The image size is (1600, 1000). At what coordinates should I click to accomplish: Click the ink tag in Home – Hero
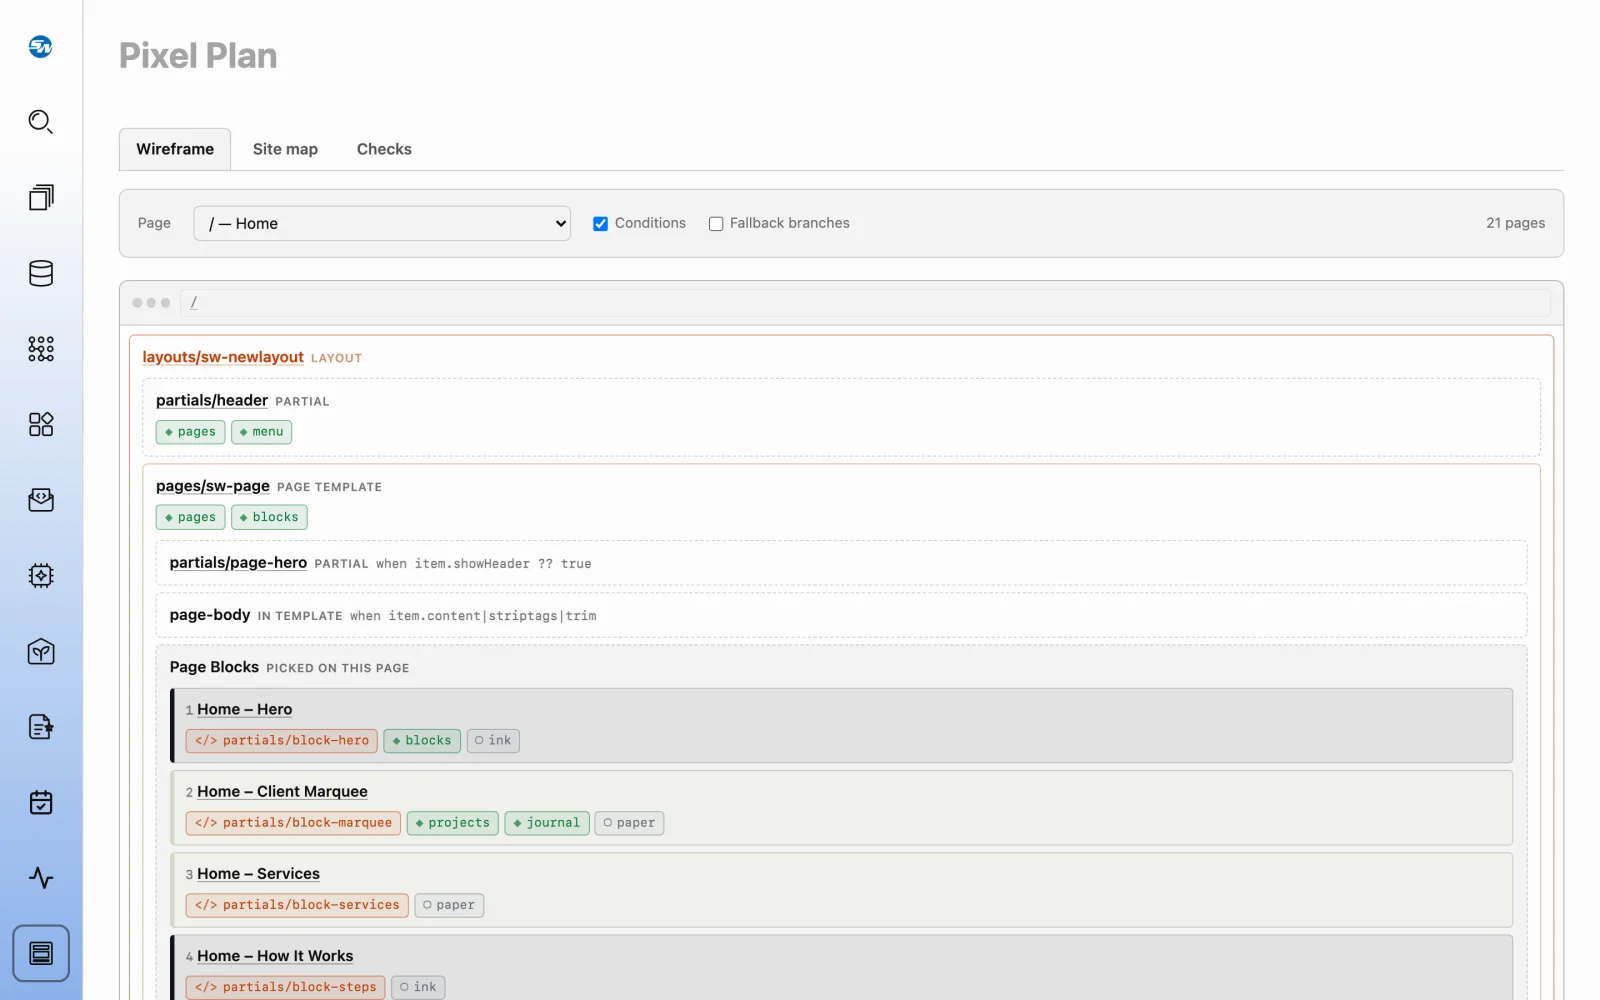click(x=493, y=741)
